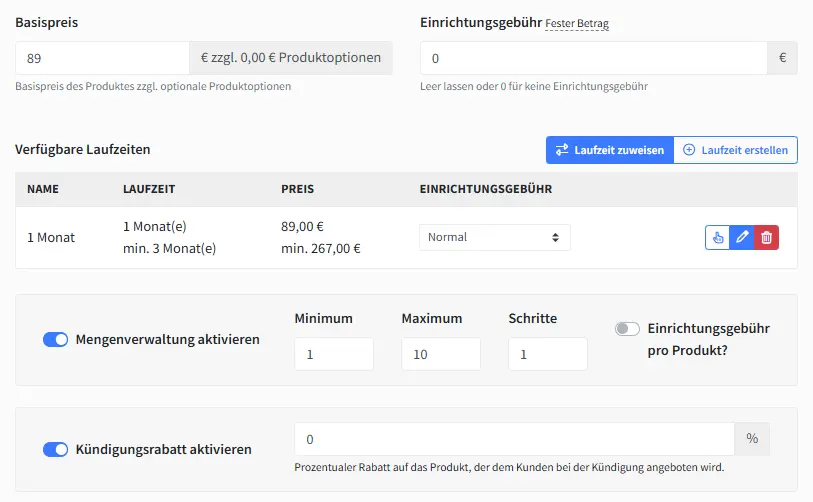Delete the 1 Monat term with trash icon
Viewport: 813px width, 502px height.
point(766,238)
